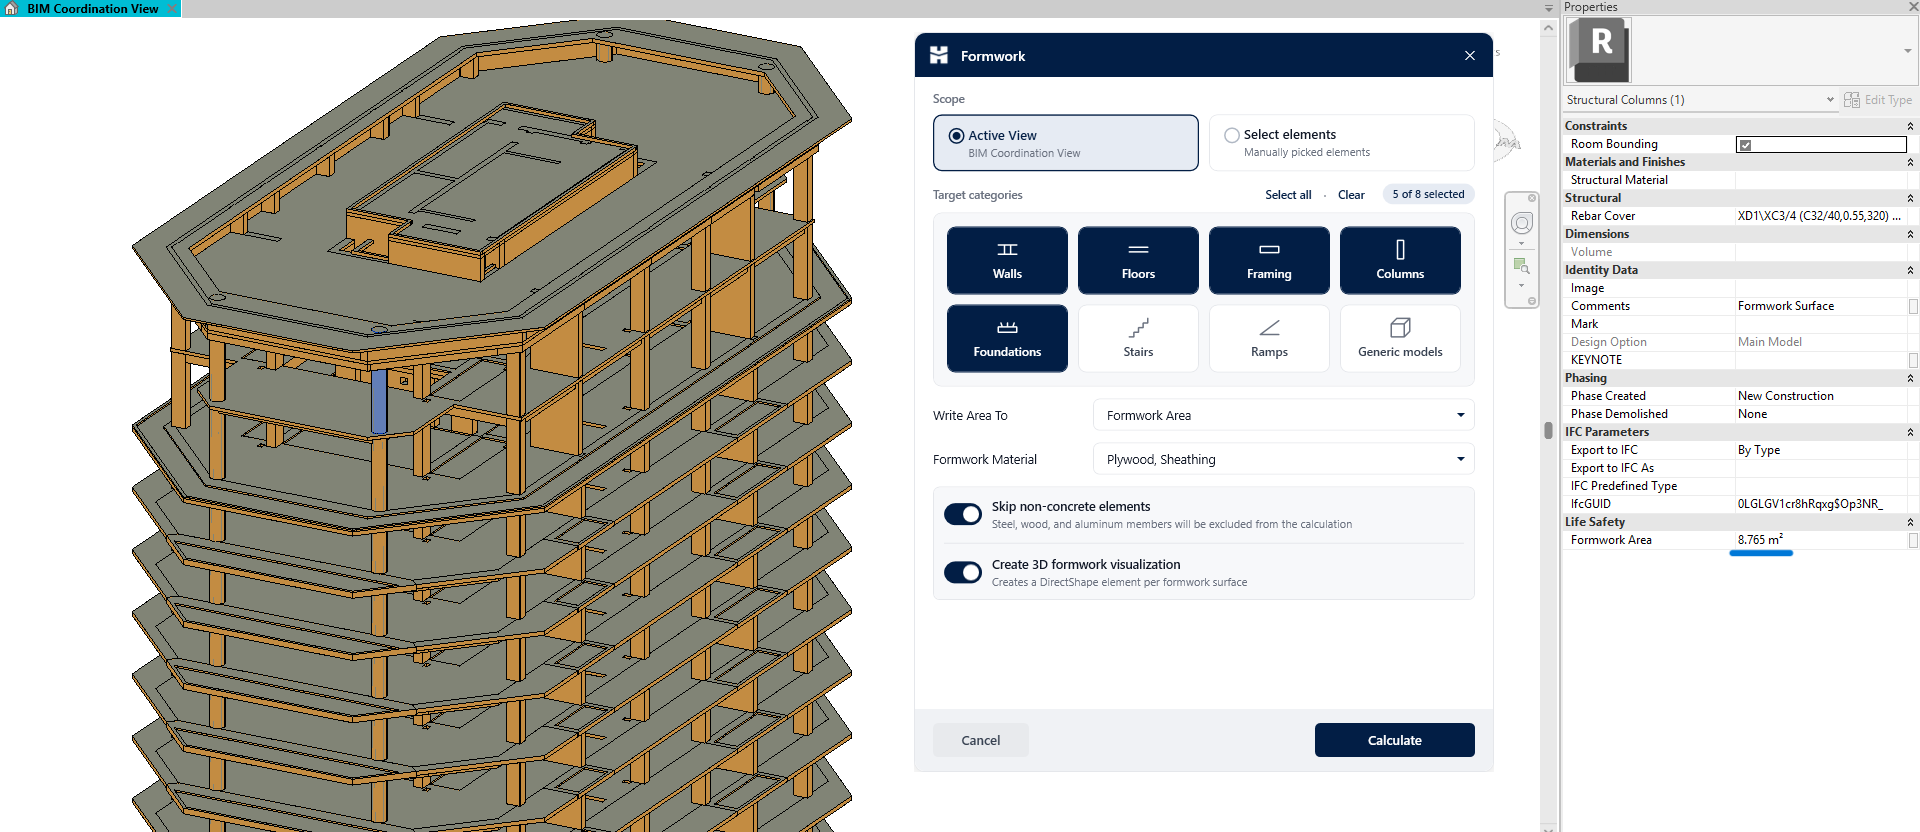Click the 5 of 8 selected badge
Image resolution: width=1920 pixels, height=832 pixels.
(1428, 194)
